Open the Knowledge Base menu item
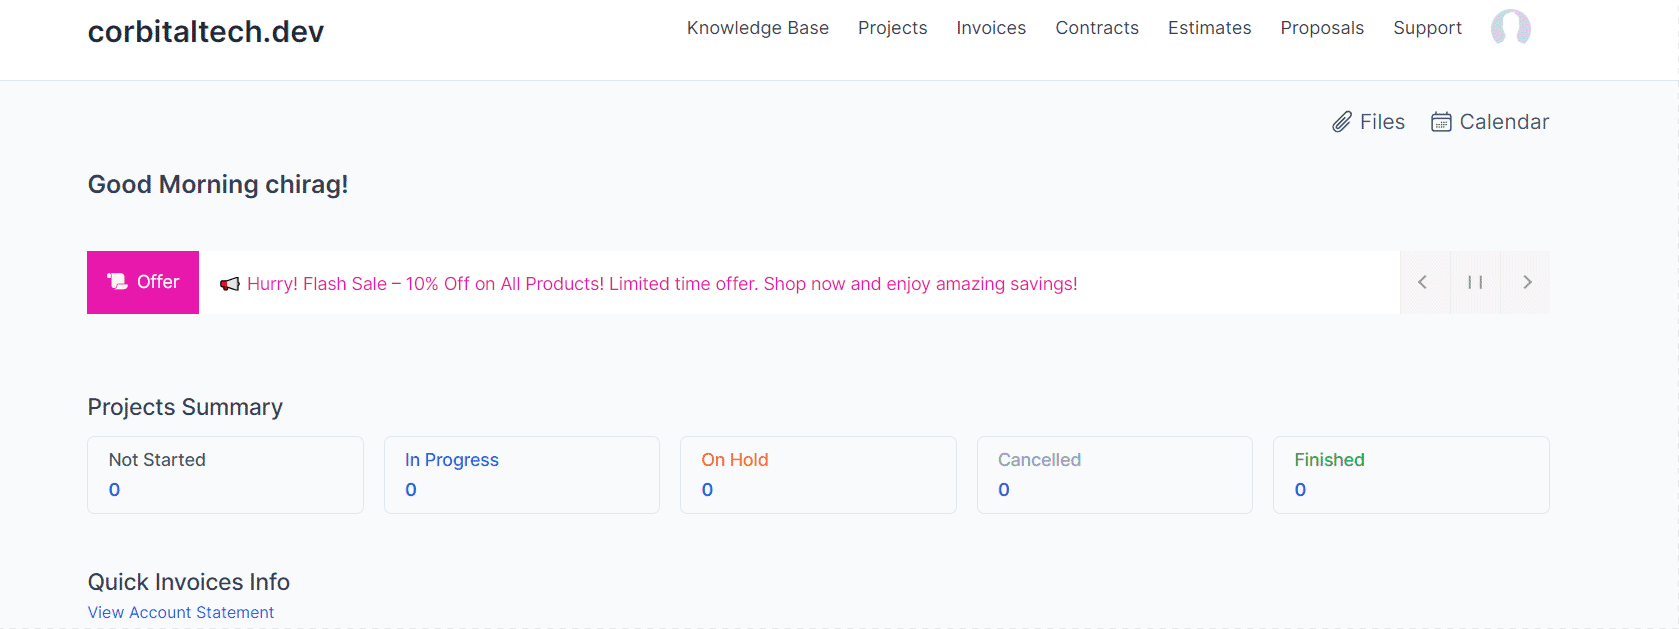The image size is (1679, 629). tap(757, 28)
